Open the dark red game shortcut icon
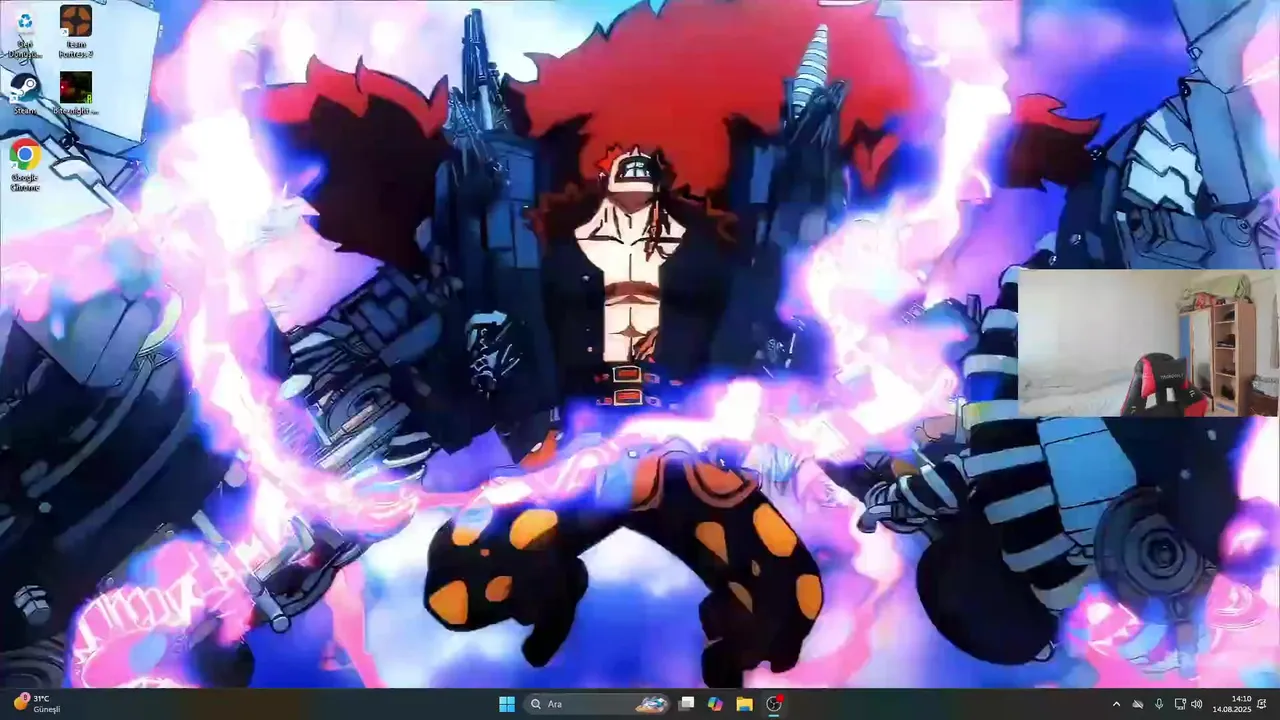 coord(76,92)
